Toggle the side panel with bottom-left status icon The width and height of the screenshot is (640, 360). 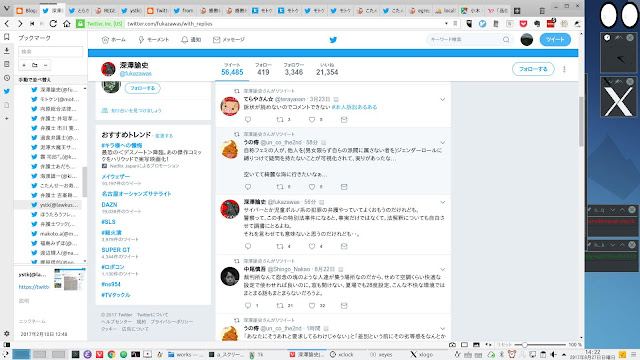[7, 345]
